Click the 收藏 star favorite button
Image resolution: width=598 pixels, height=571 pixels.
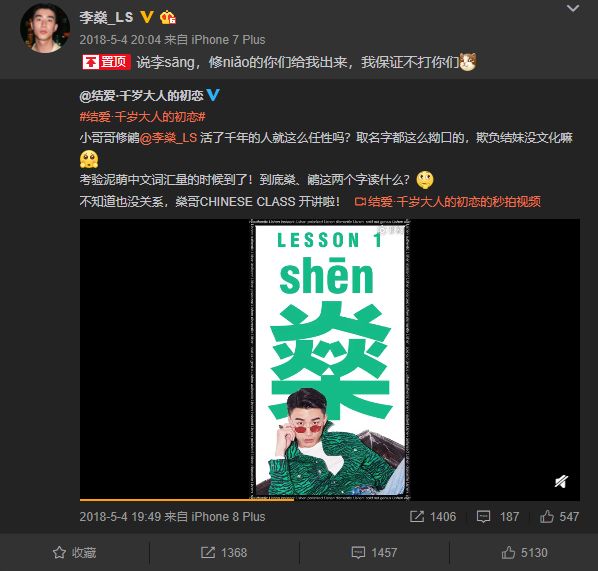tap(74, 552)
